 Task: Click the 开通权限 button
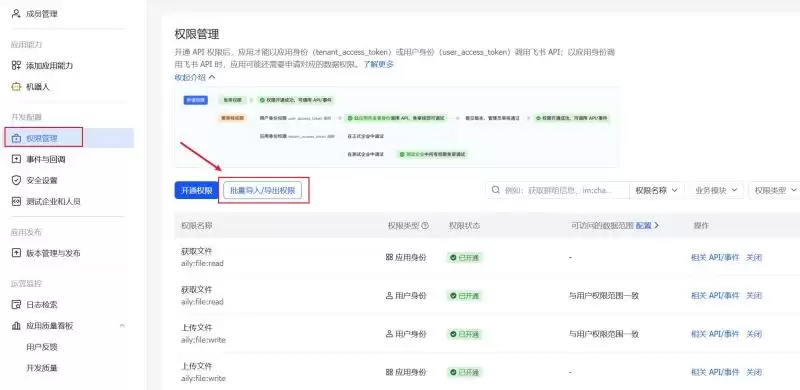(x=196, y=190)
